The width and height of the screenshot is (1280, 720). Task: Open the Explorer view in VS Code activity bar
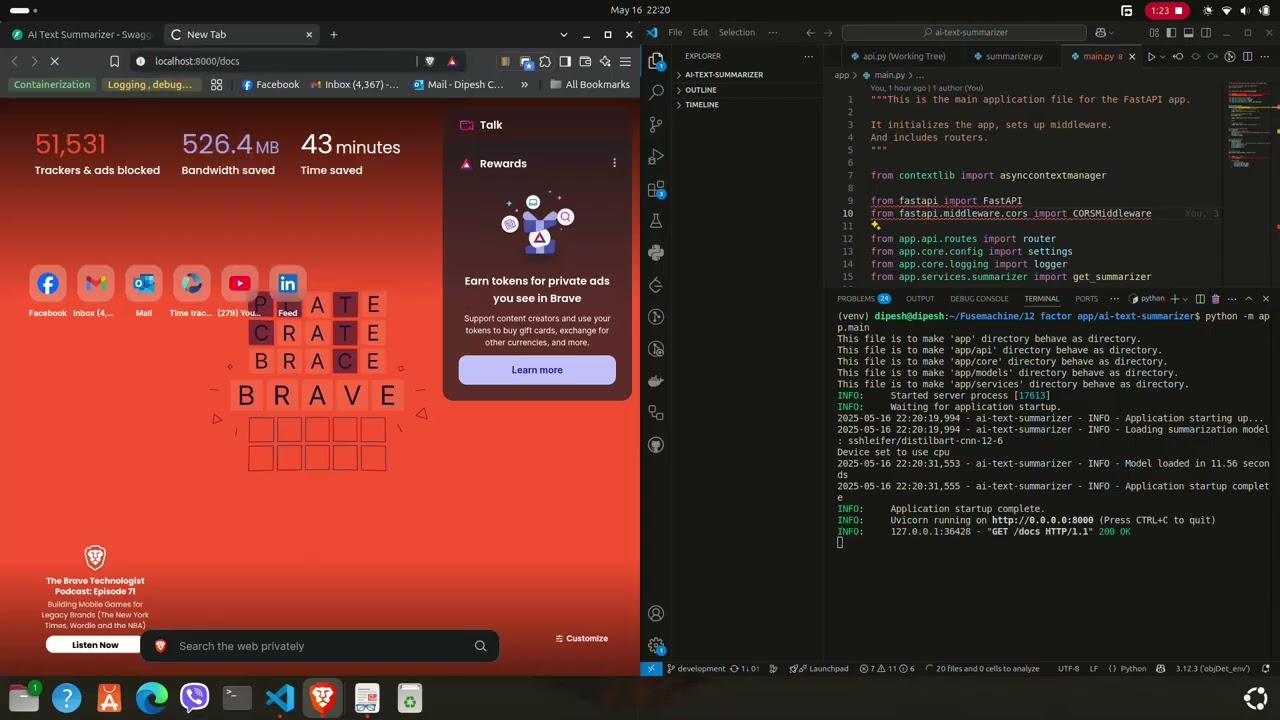pyautogui.click(x=656, y=60)
